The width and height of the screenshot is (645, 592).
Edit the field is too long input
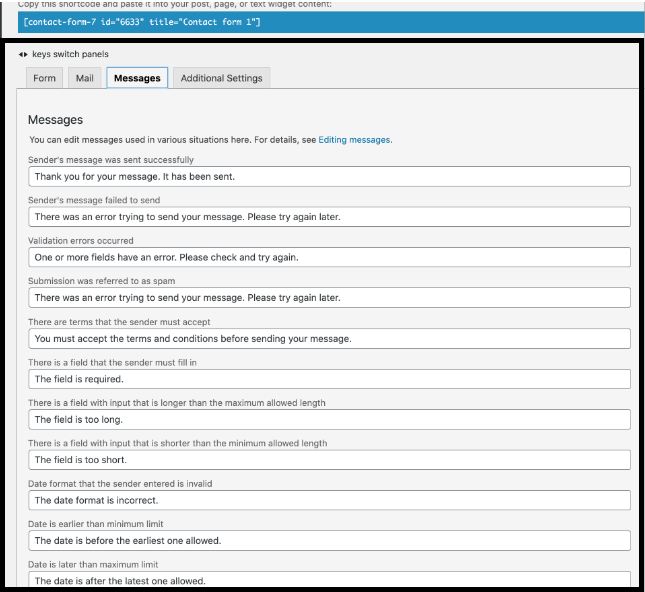pyautogui.click(x=329, y=419)
